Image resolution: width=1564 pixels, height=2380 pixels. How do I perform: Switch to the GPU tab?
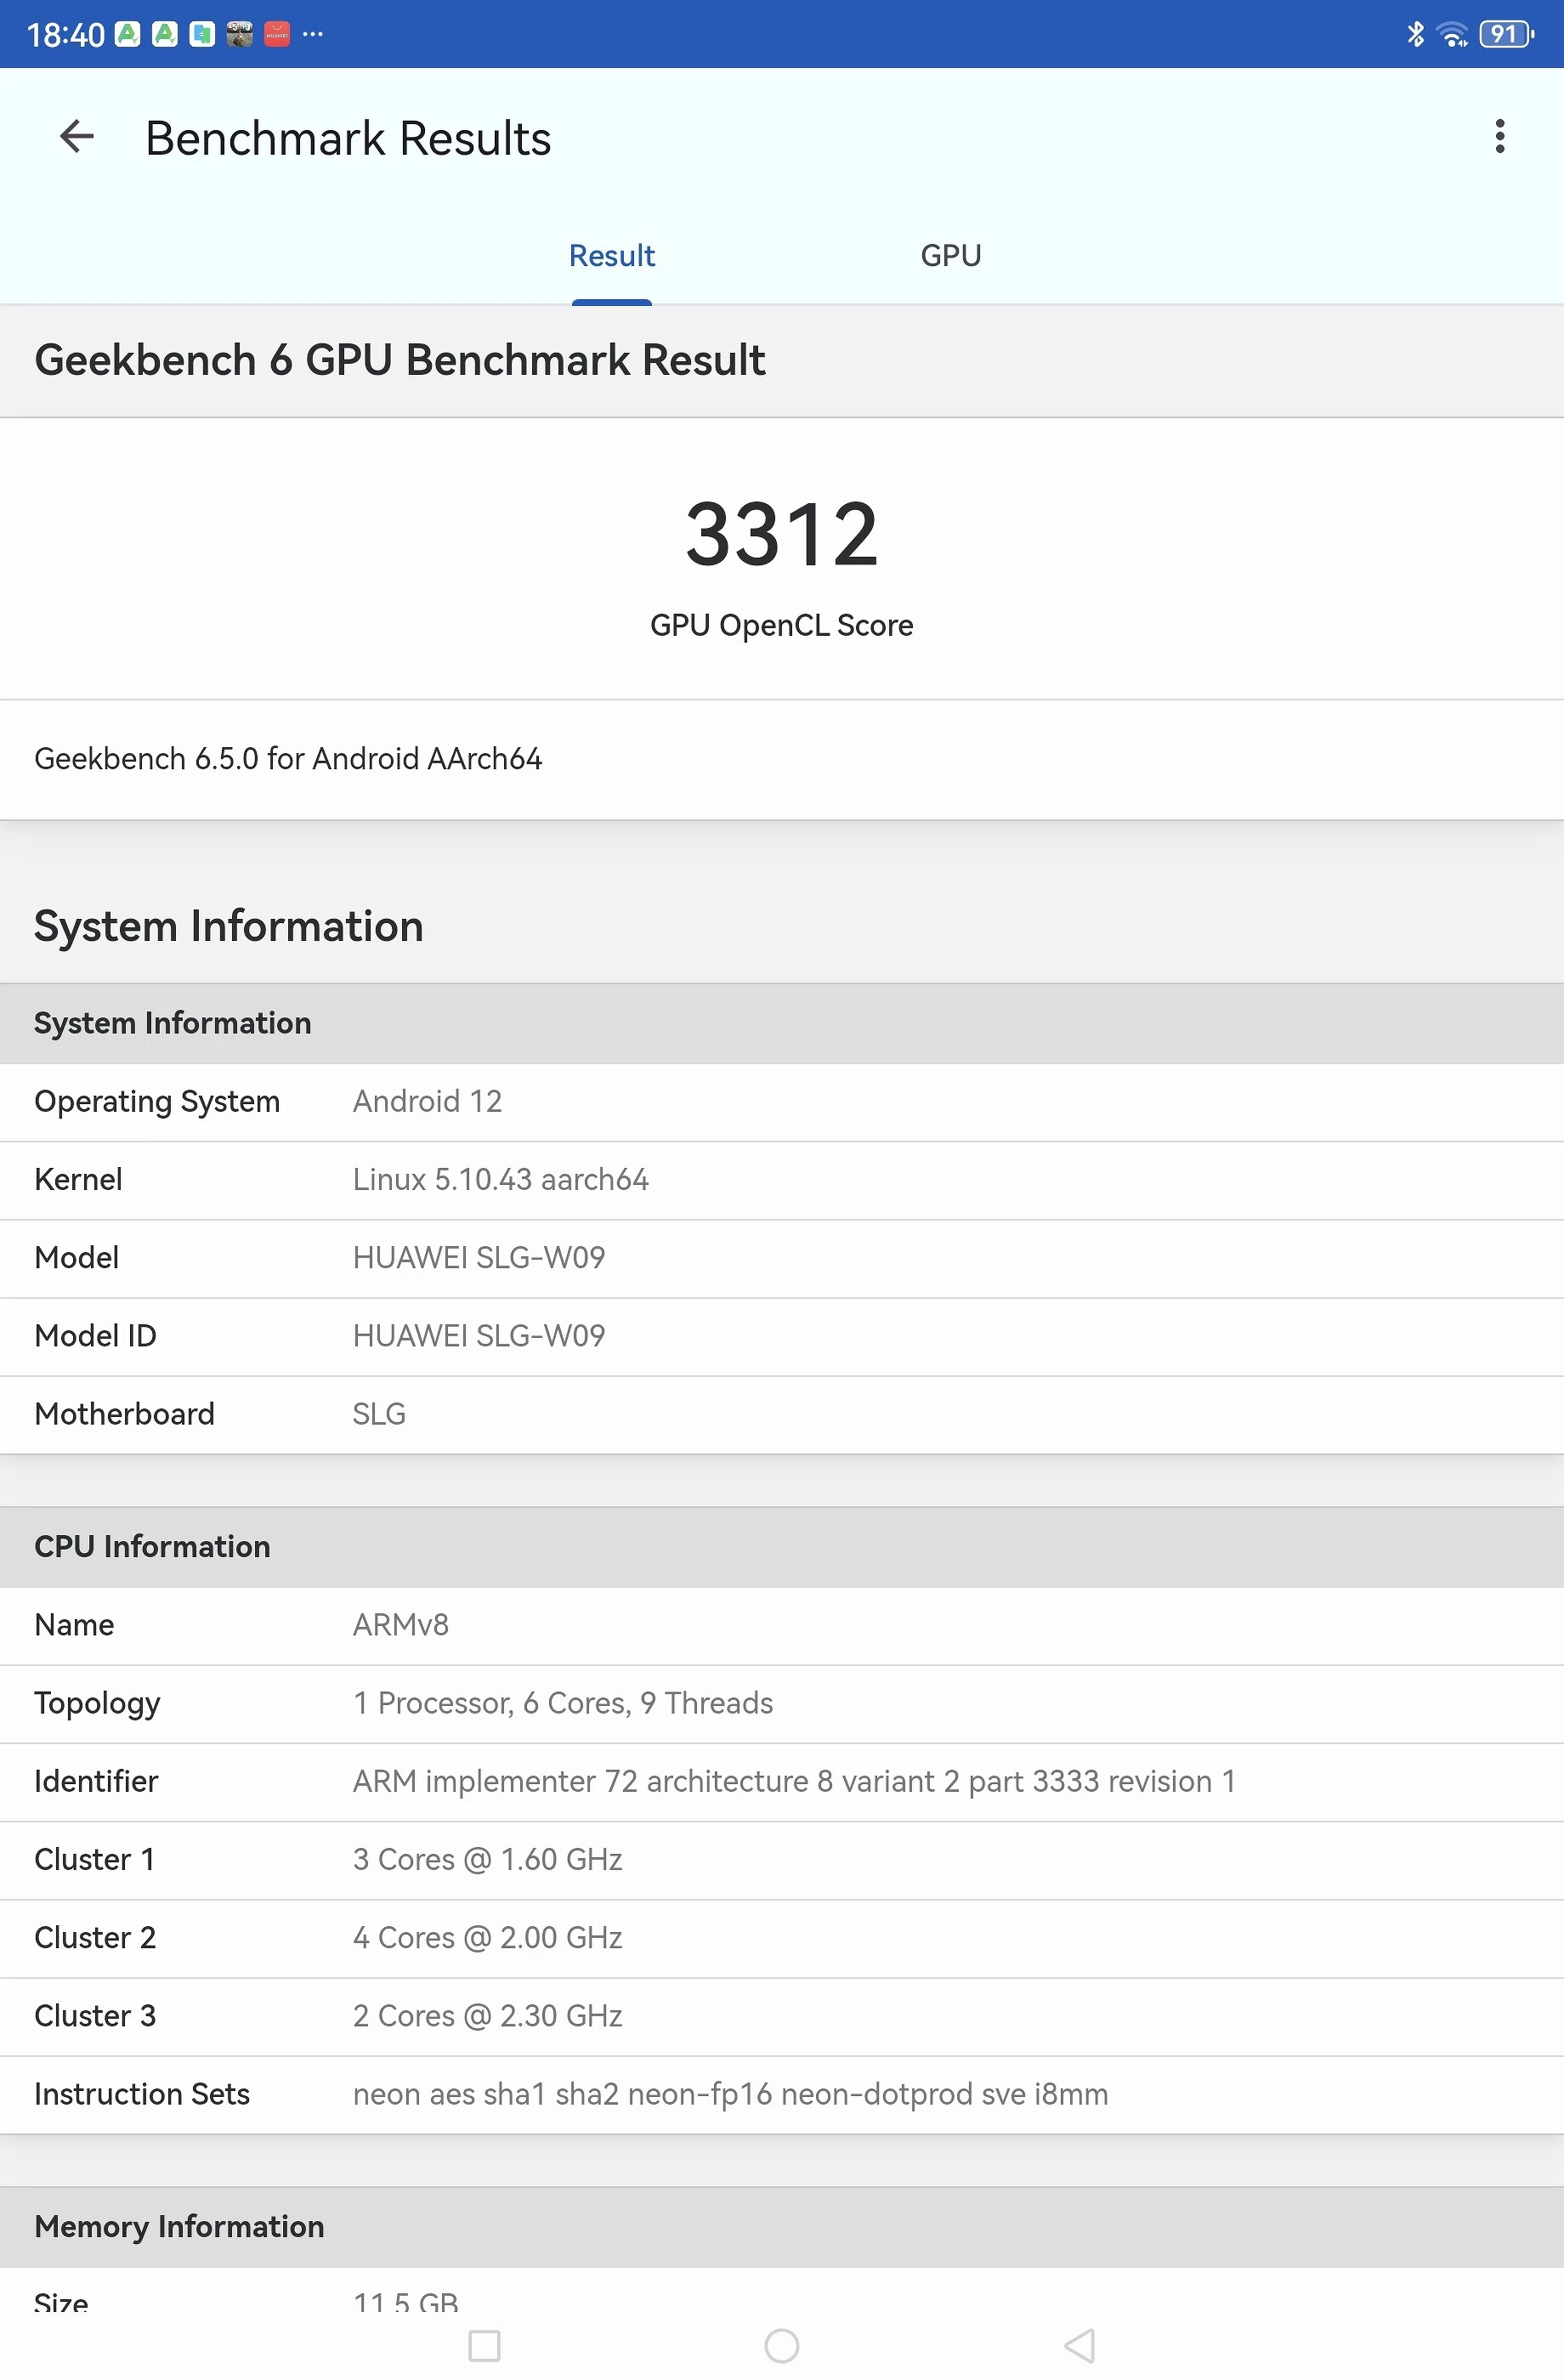[950, 256]
